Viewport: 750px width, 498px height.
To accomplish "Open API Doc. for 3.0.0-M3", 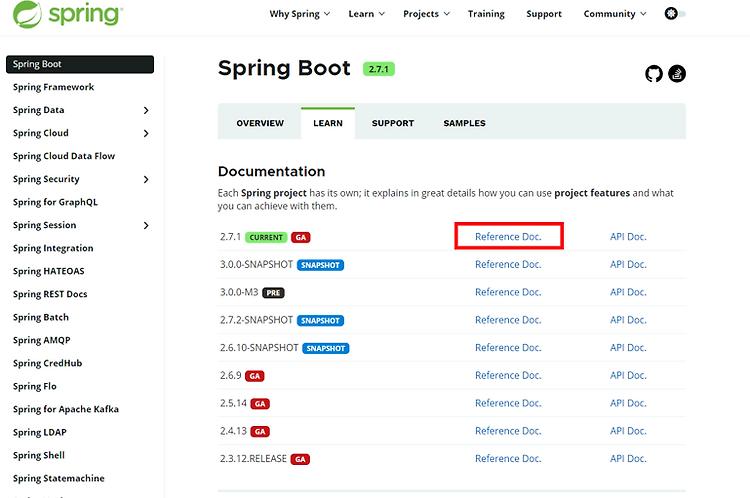I will 628,292.
